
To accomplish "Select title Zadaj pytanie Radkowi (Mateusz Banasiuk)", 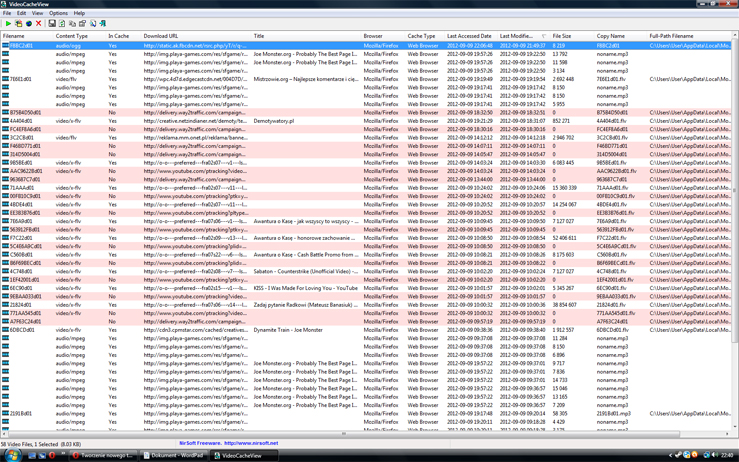I will (x=305, y=305).
